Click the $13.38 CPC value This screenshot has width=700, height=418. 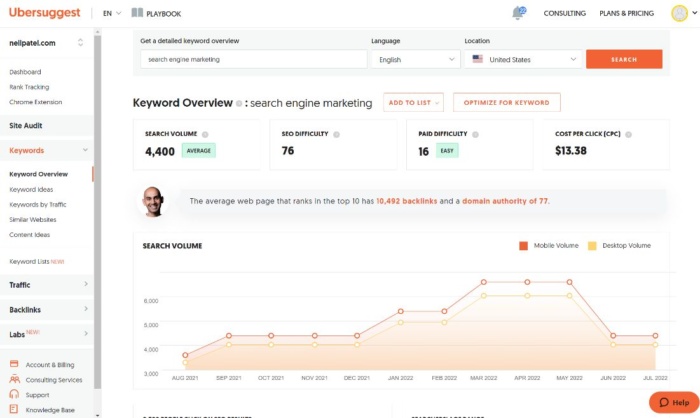(571, 151)
